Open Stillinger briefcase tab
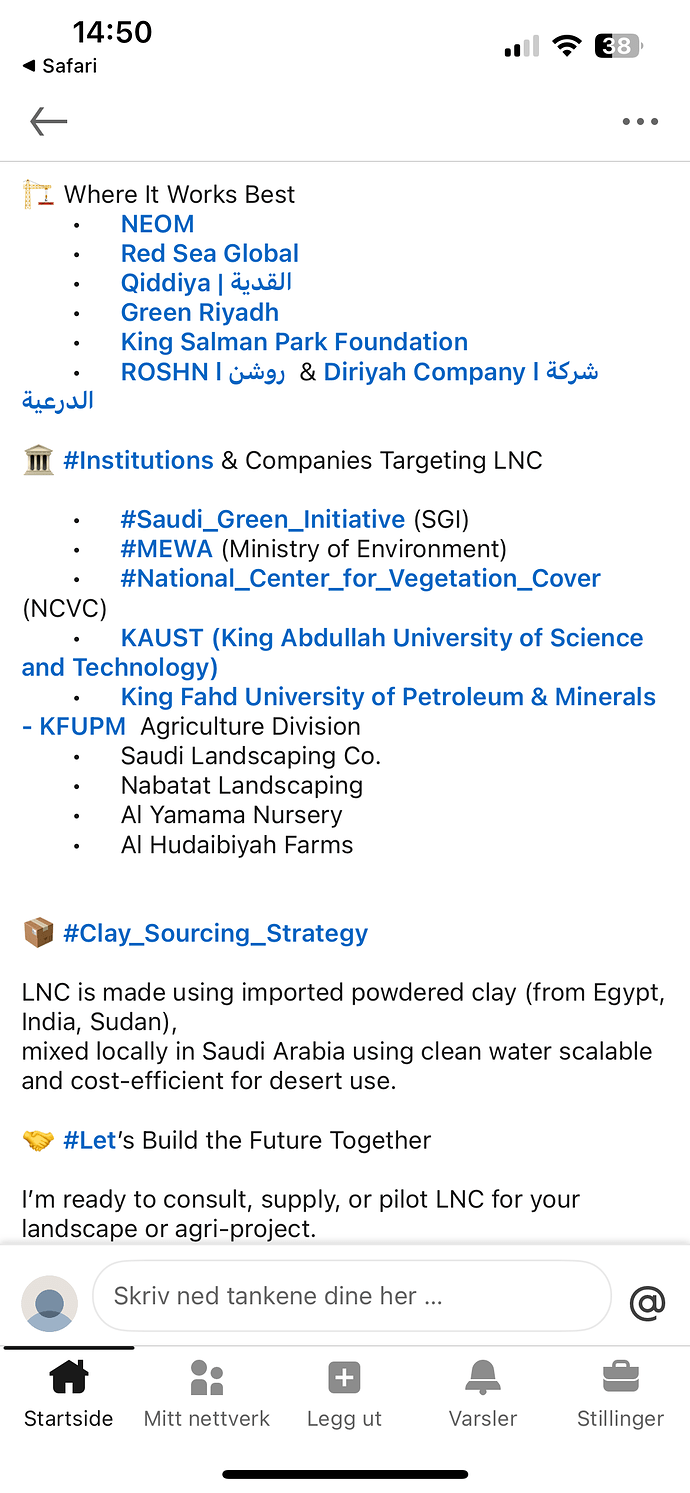This screenshot has width=690, height=1493. pos(620,1394)
